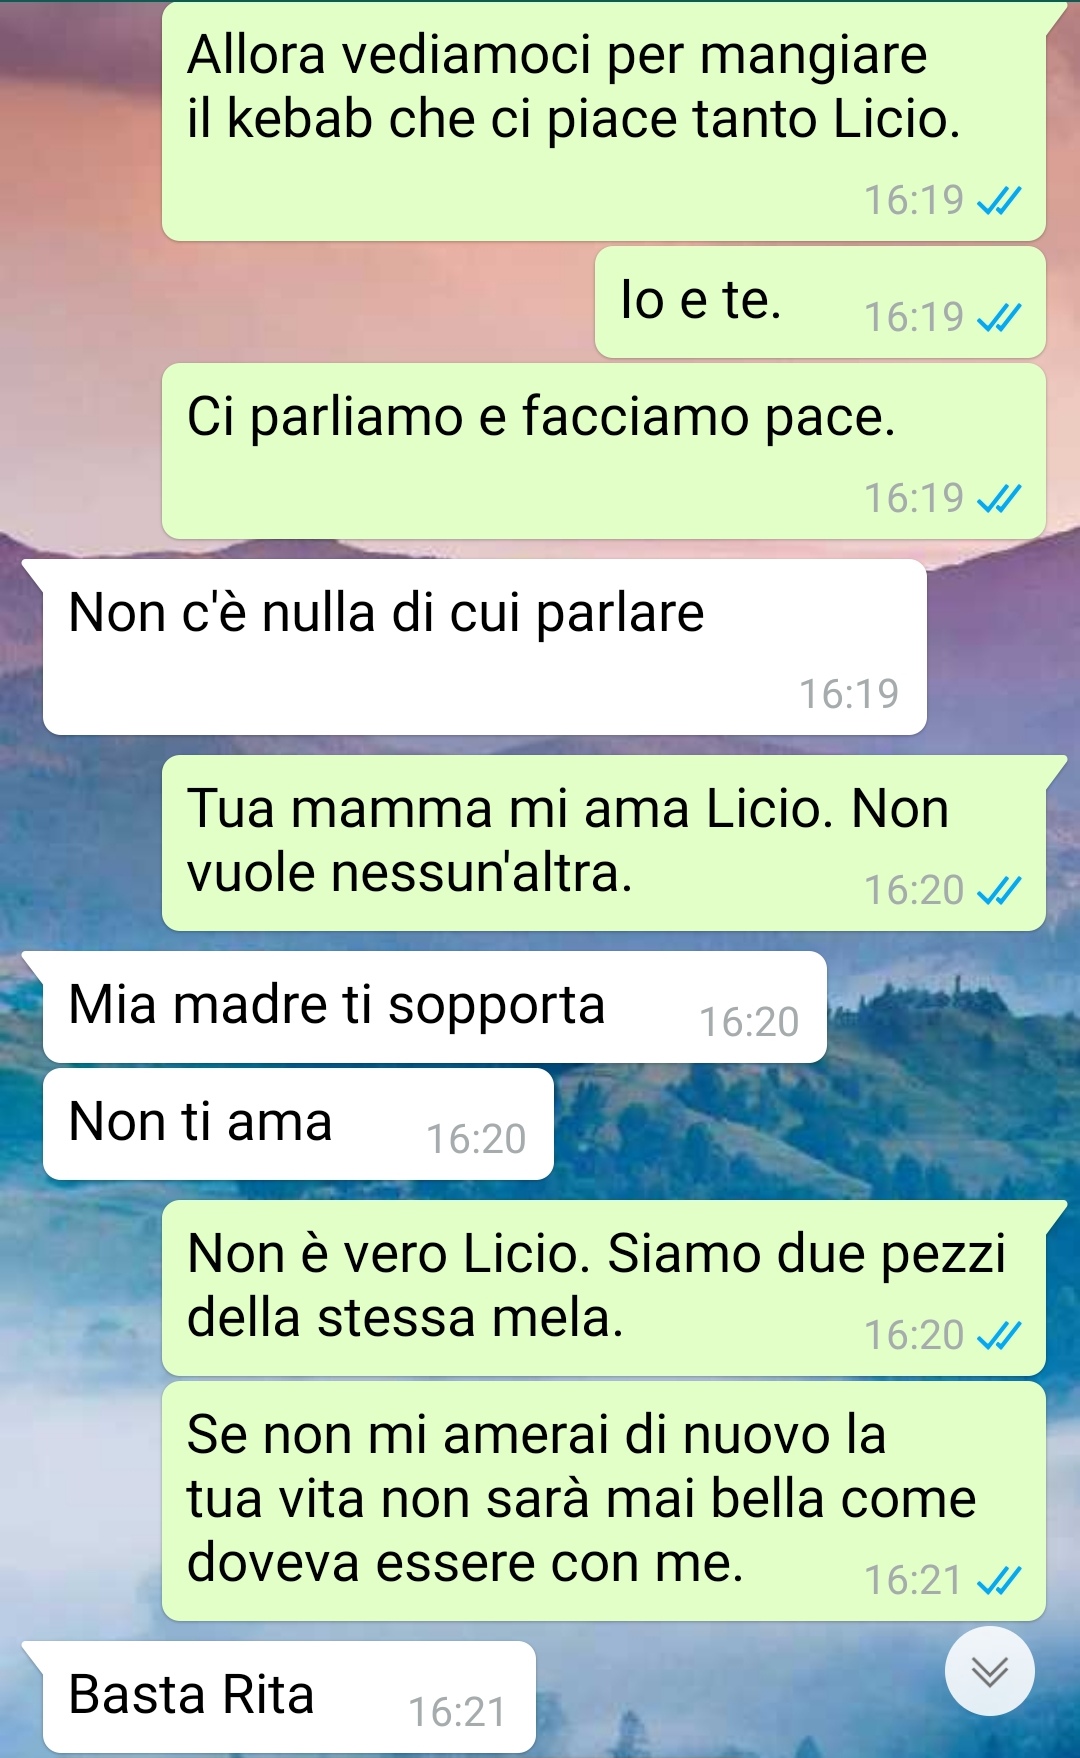Tap blue ticks on 'Tua mamma mi ama' message

pyautogui.click(x=998, y=890)
